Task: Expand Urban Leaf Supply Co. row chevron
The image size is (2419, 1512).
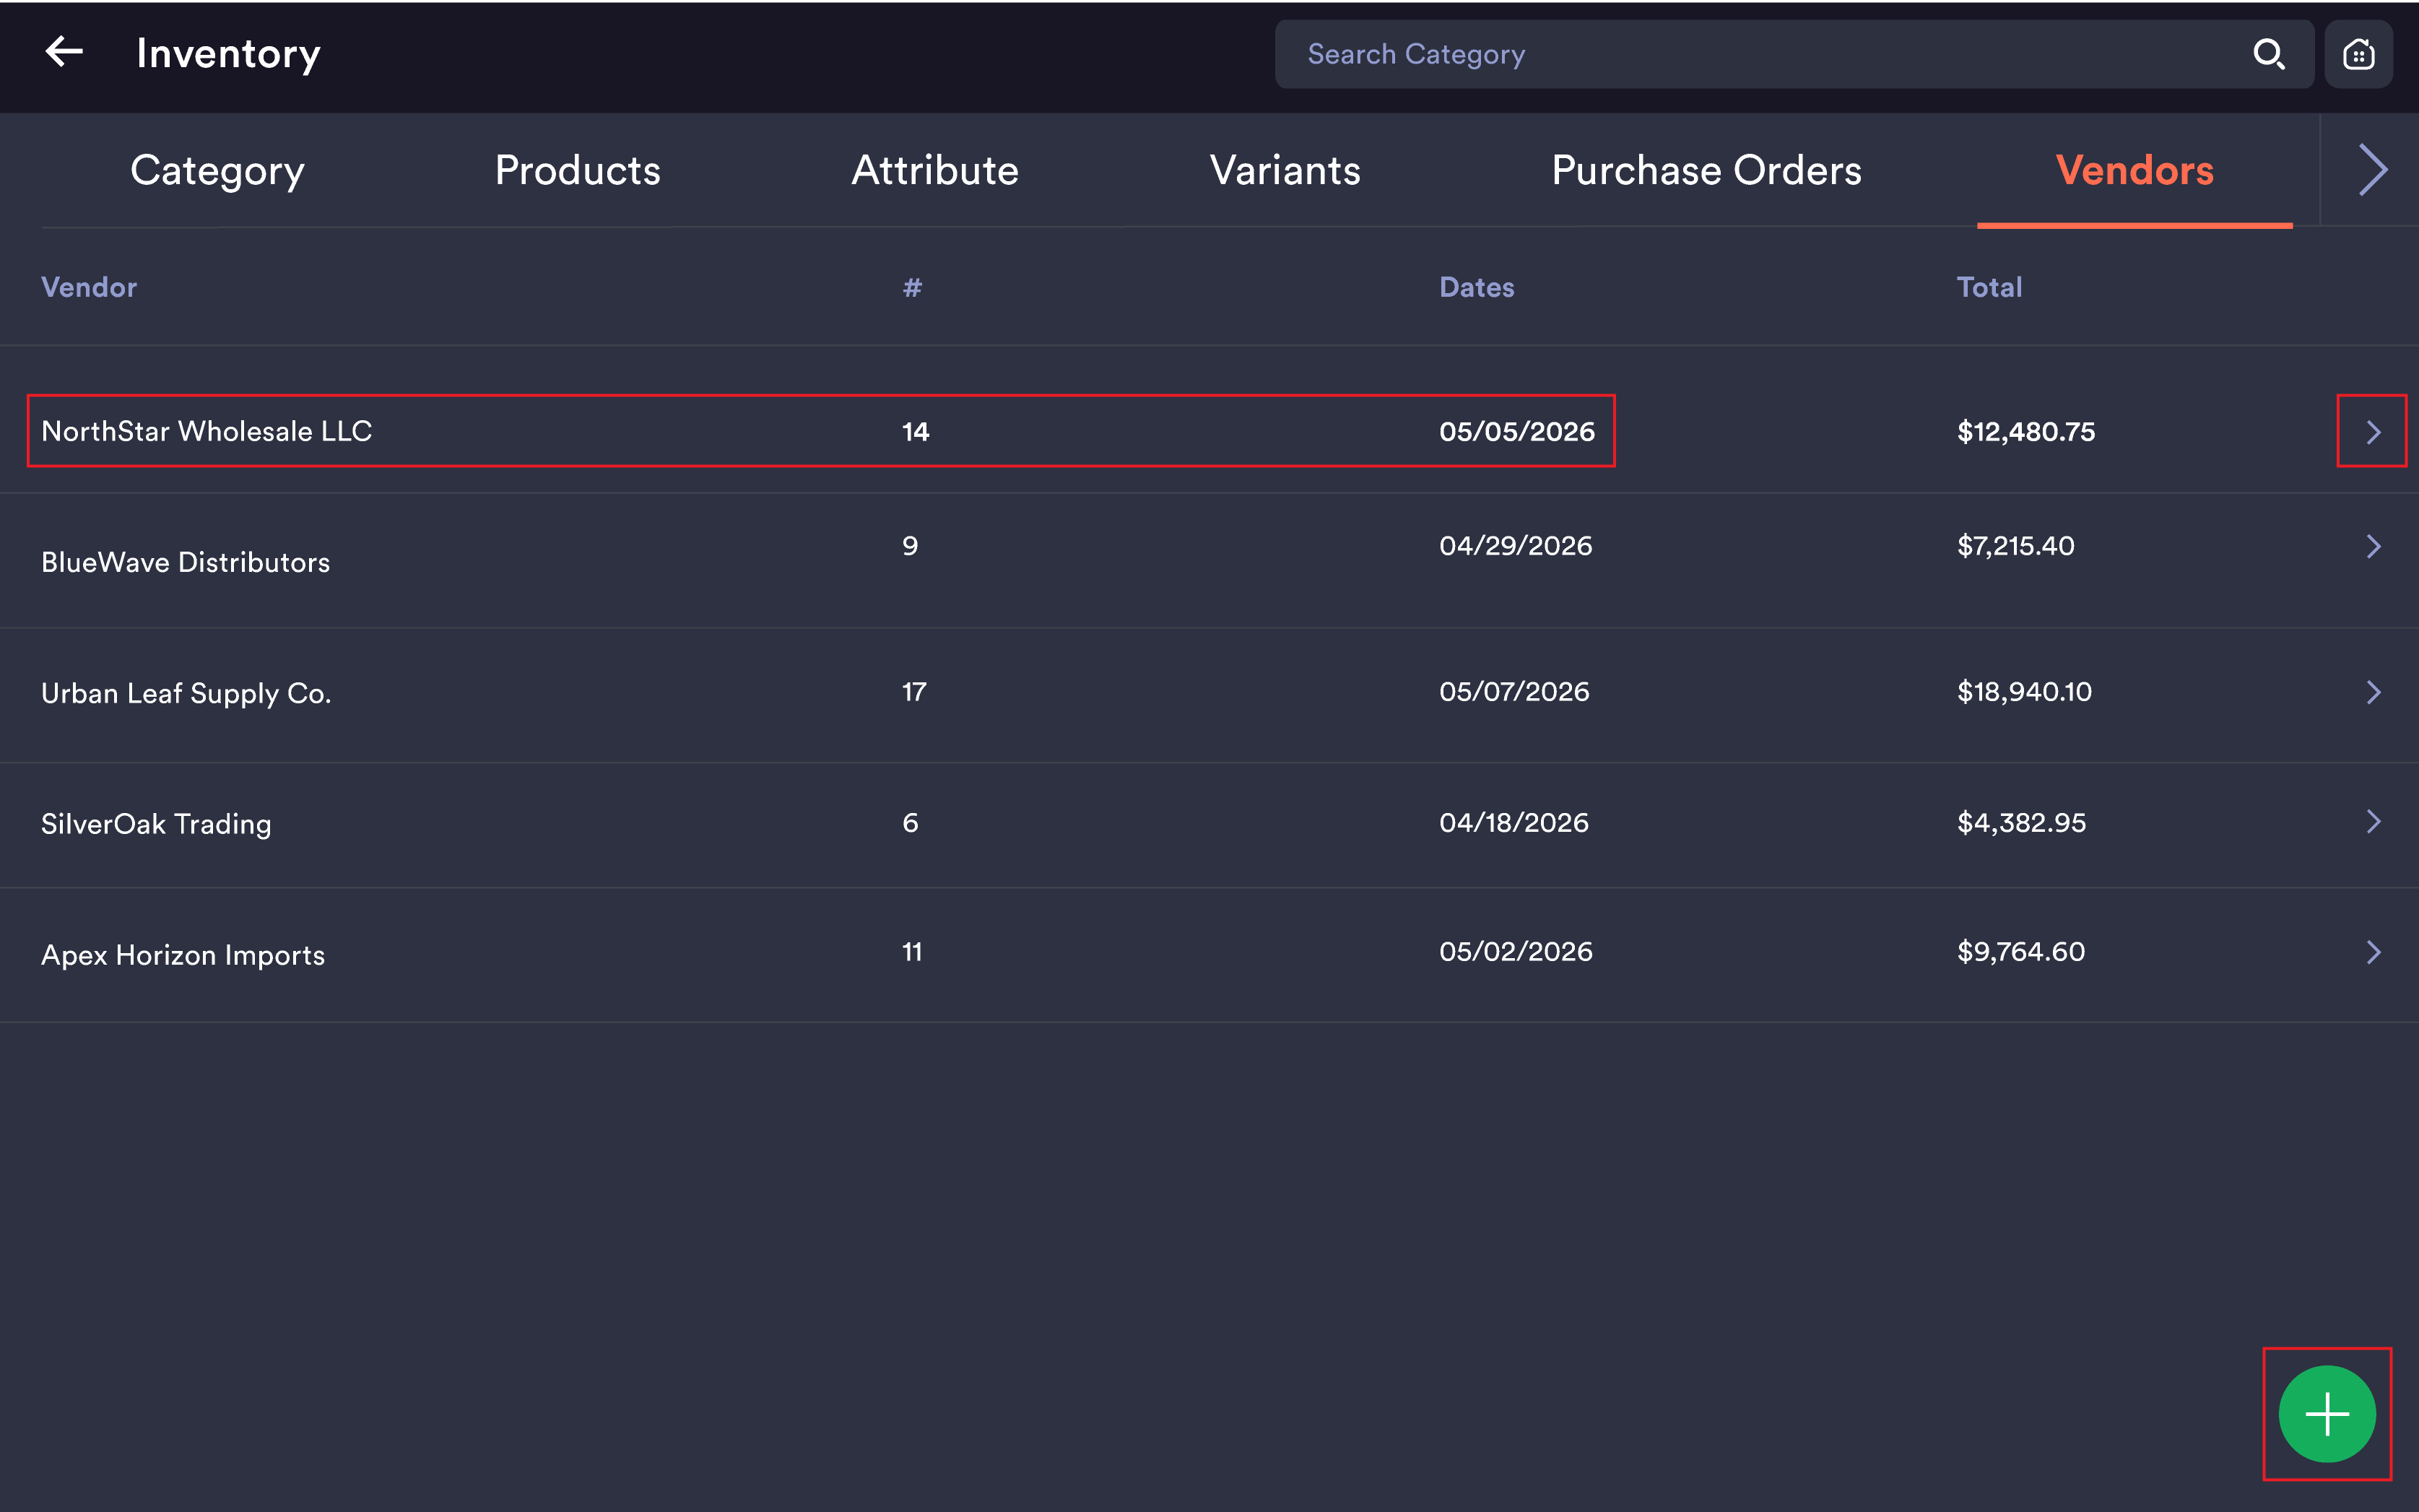Action: click(x=2372, y=692)
